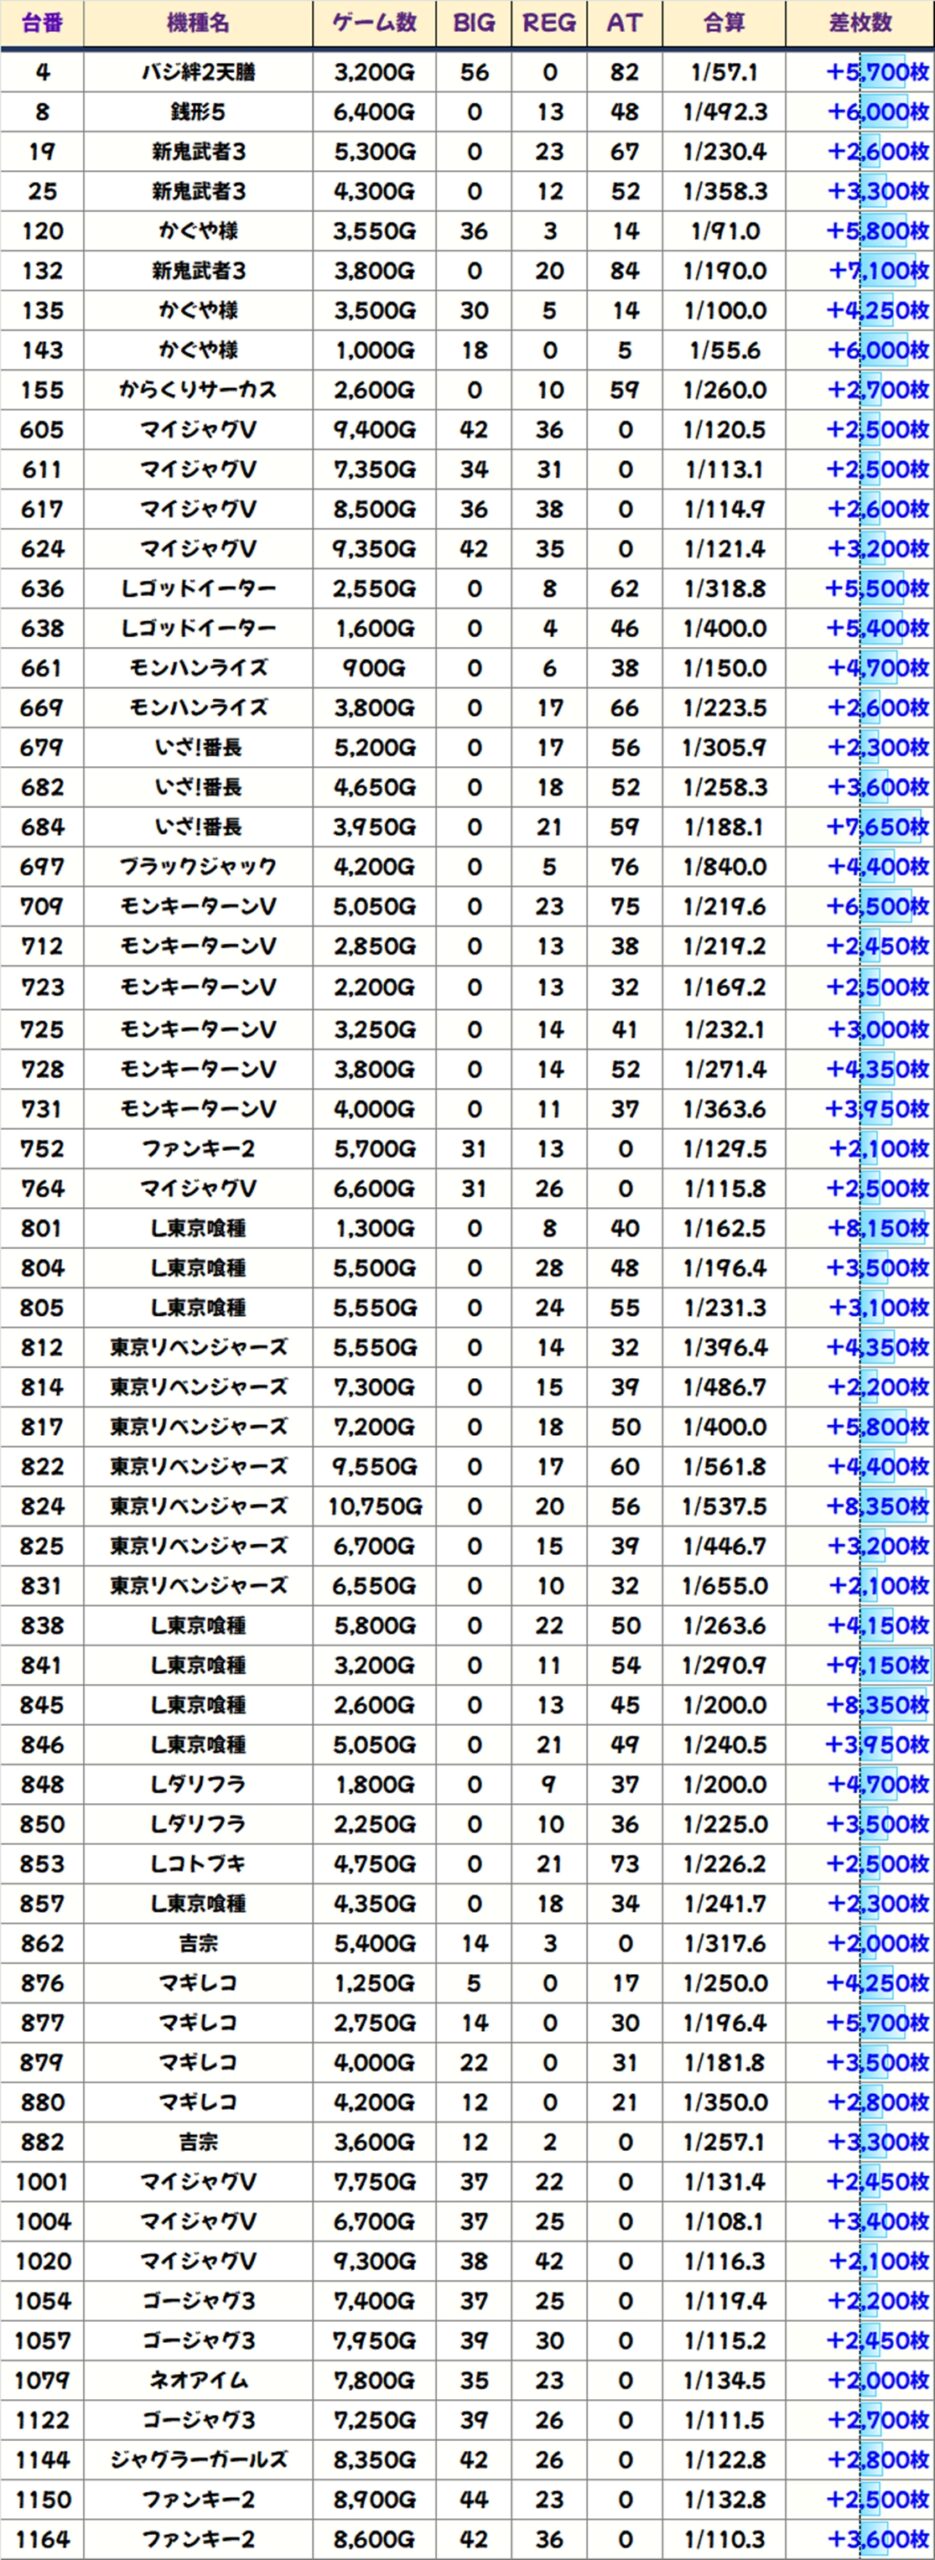Sort by the 差枚数 column header
Viewport: 935px width, 2560px height.
[x=860, y=23]
